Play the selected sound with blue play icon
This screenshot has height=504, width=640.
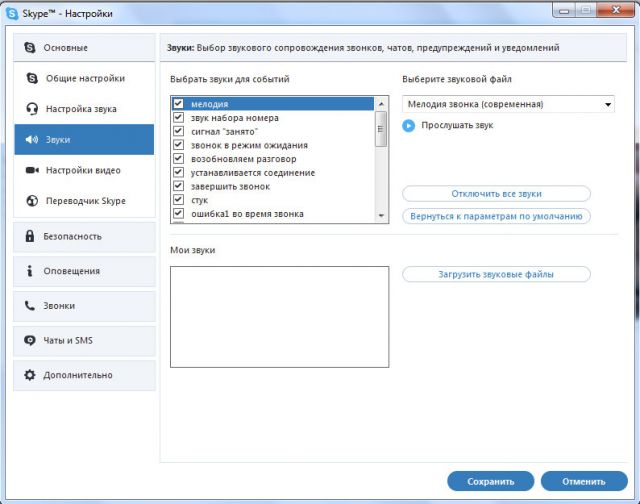(409, 126)
